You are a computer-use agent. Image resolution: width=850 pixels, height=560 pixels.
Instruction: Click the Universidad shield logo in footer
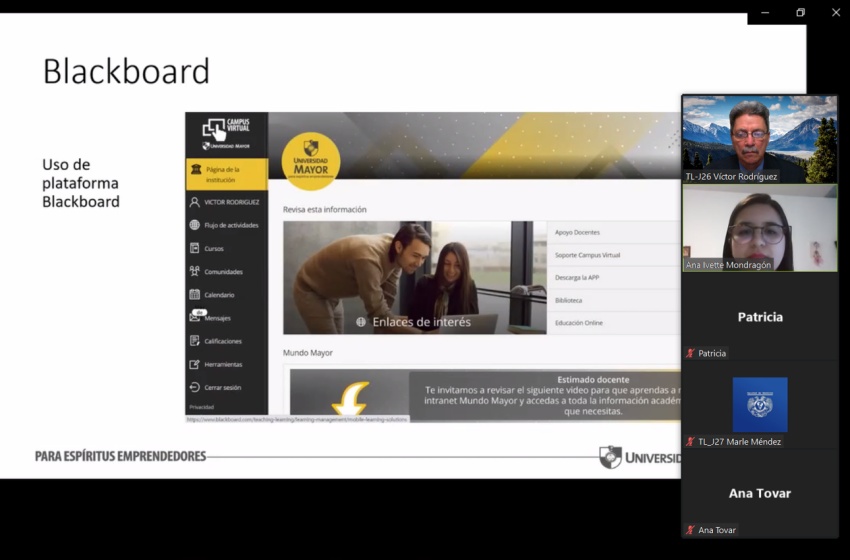point(610,457)
